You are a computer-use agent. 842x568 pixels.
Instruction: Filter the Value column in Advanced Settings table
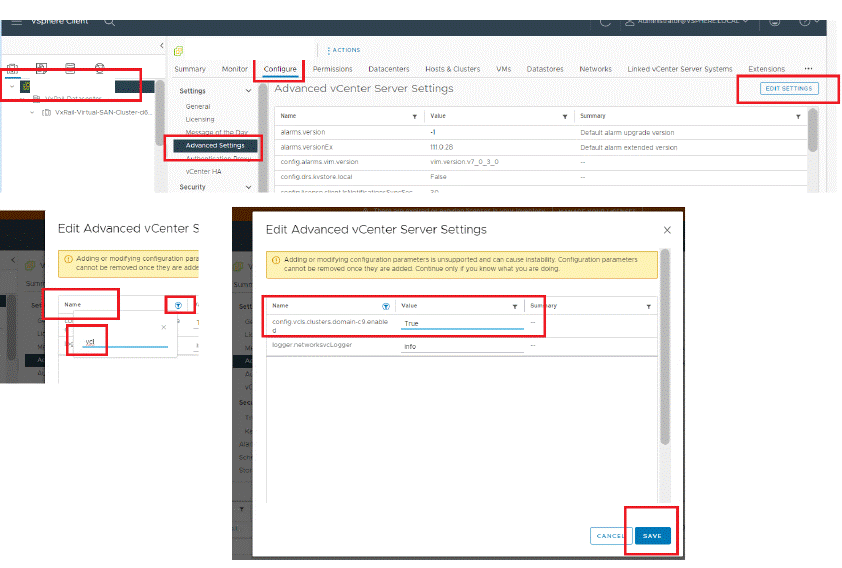tap(565, 116)
